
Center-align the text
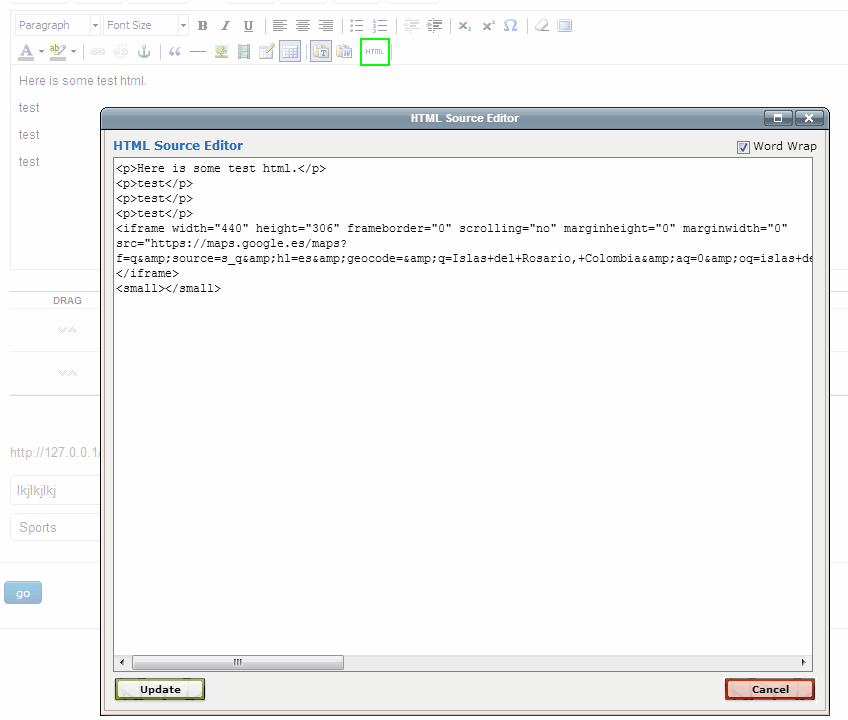303,26
